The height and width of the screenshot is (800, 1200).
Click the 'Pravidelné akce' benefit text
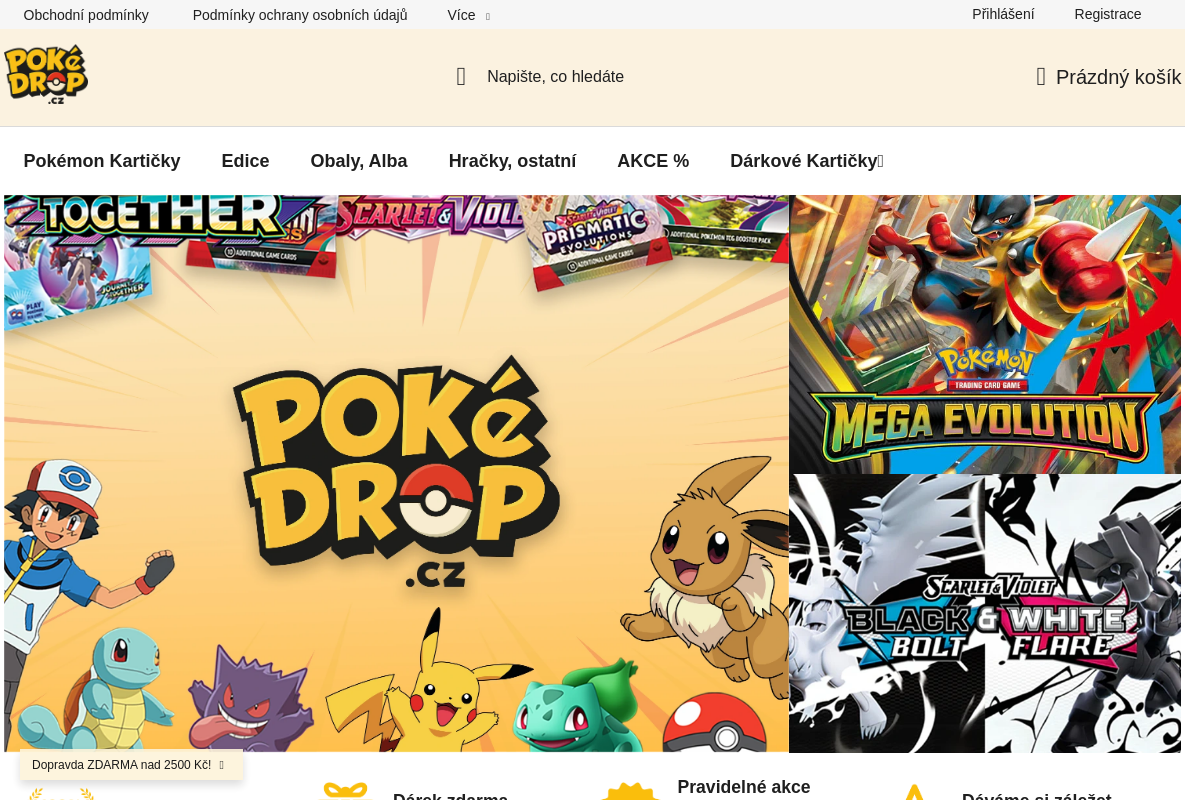point(744,787)
